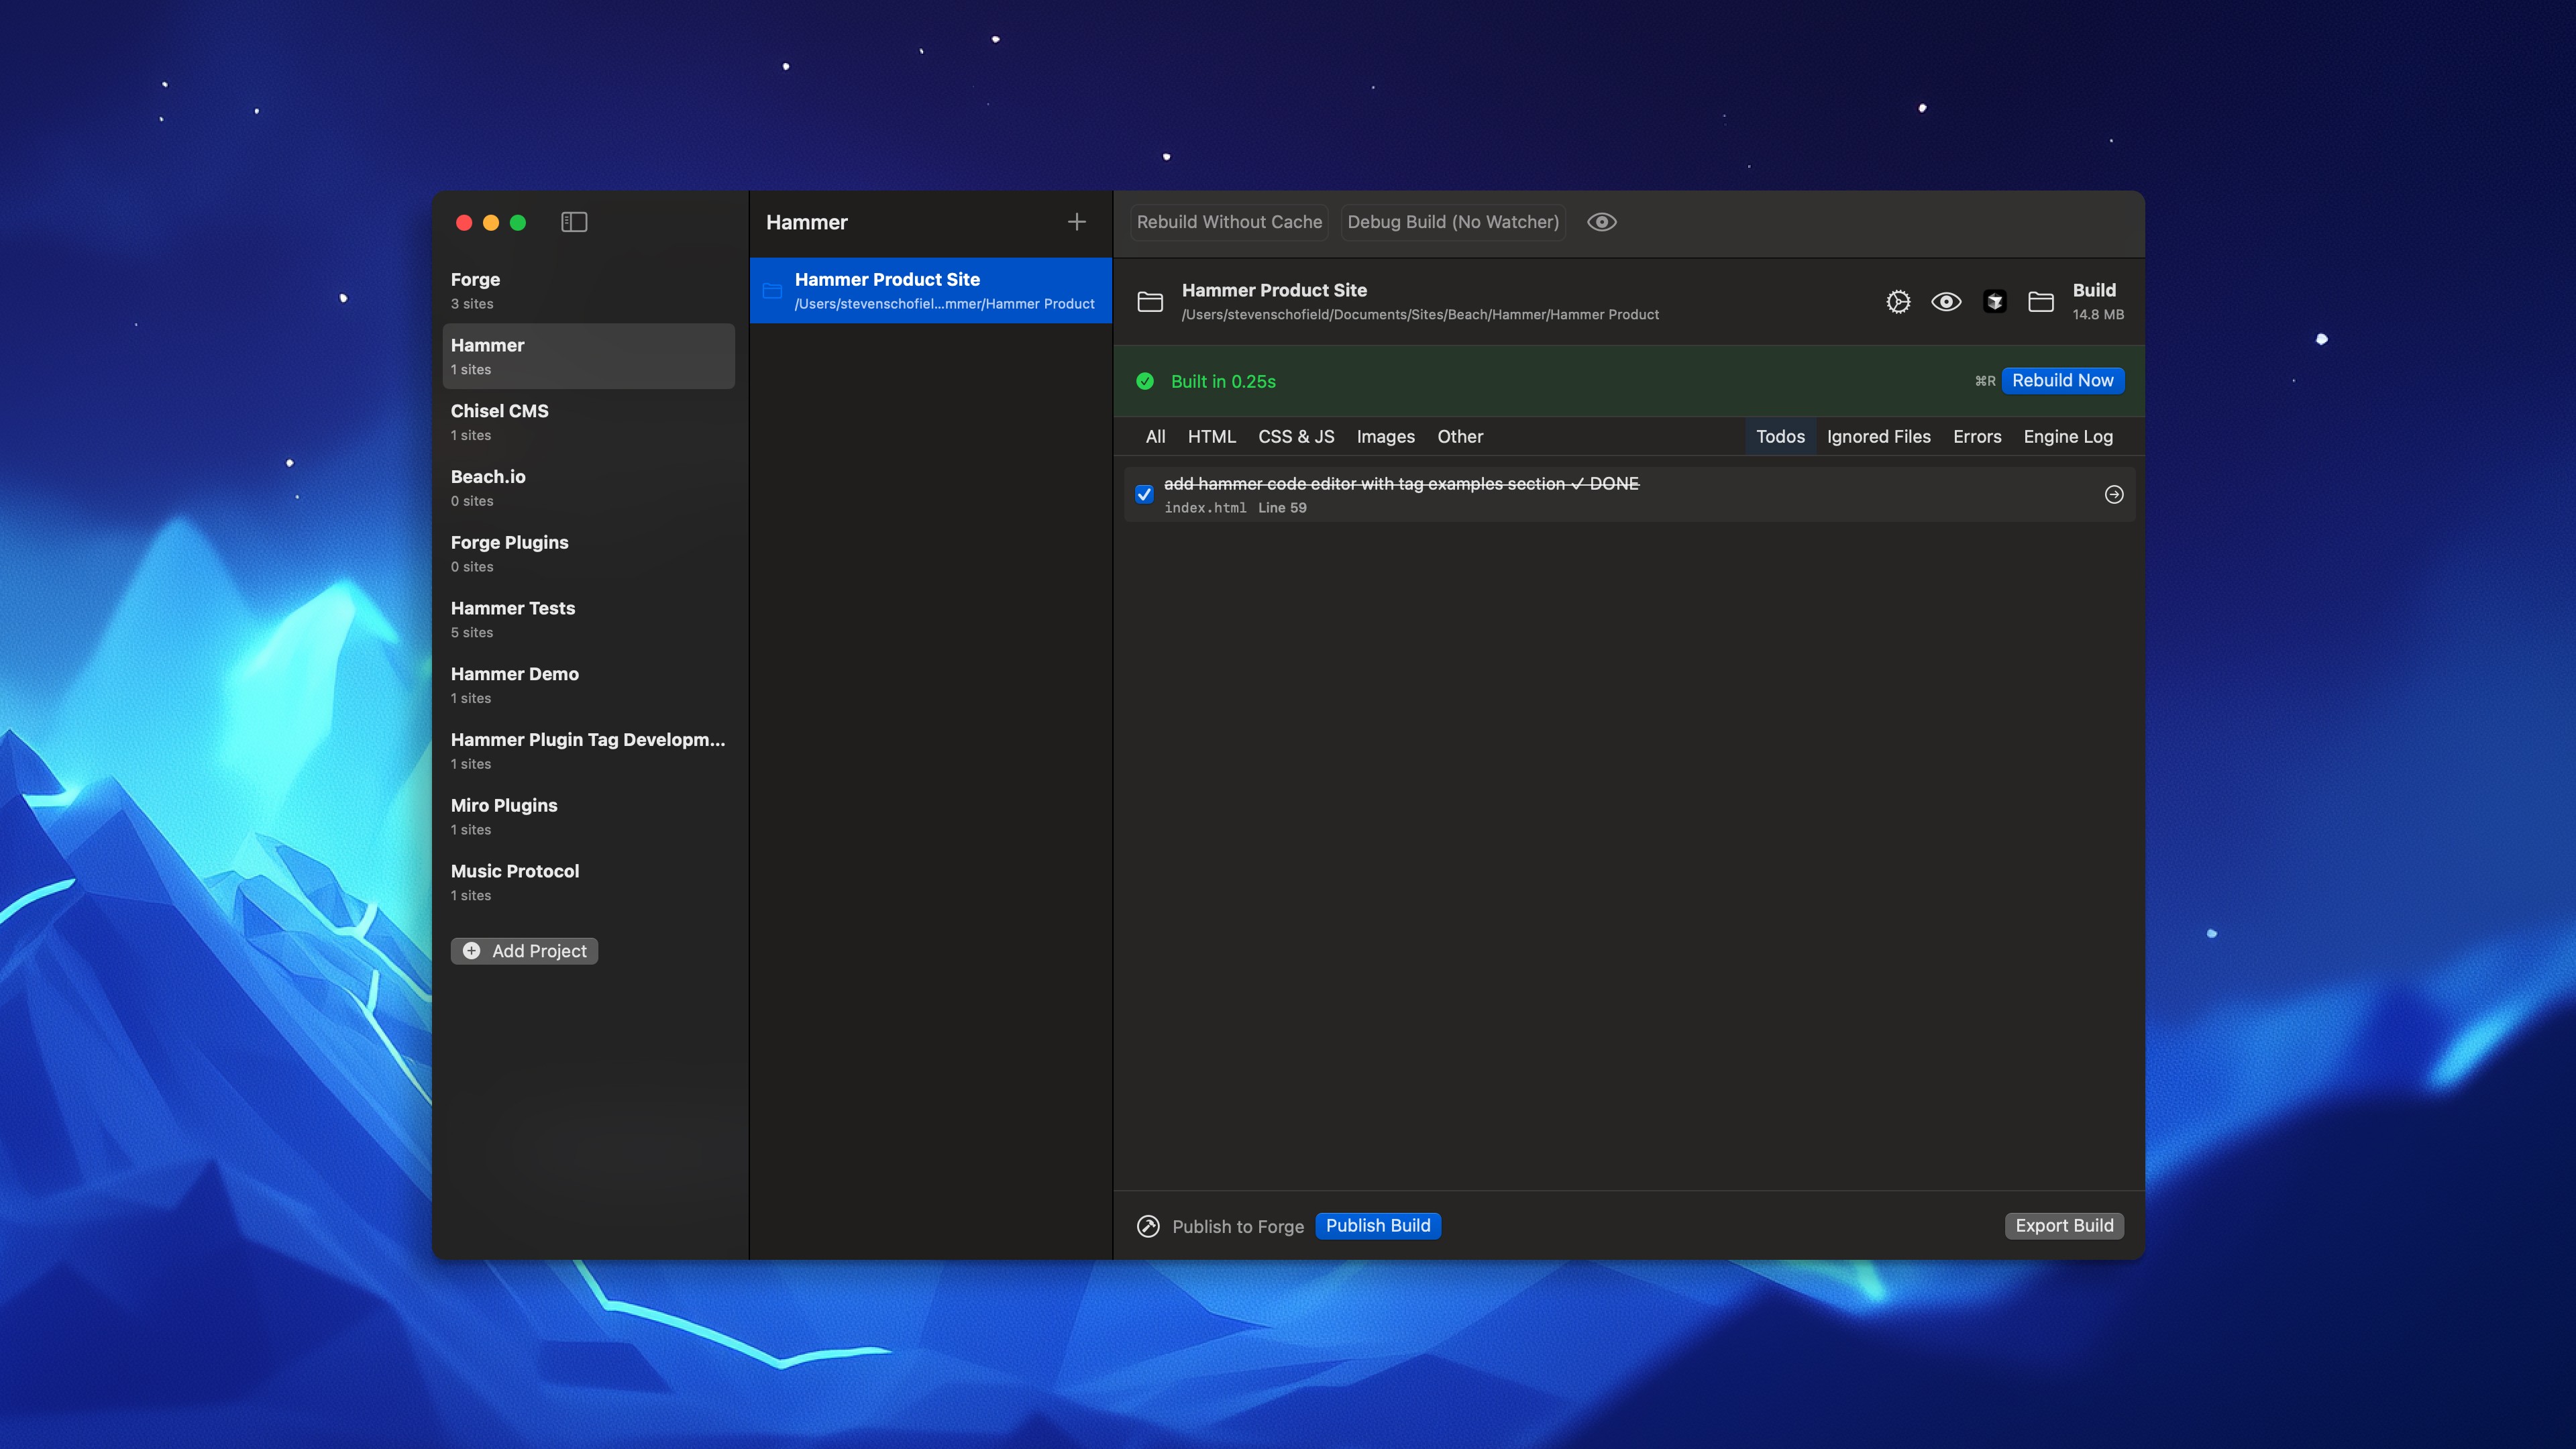Click the 'Publish to Forge' label
Viewport: 2576px width, 1449px height.
(x=1238, y=1227)
